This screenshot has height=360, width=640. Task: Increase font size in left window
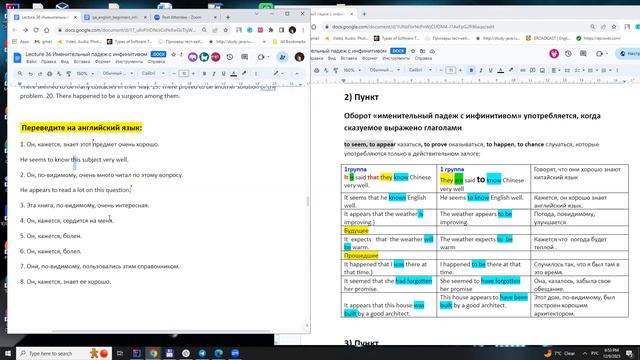[x=193, y=74]
